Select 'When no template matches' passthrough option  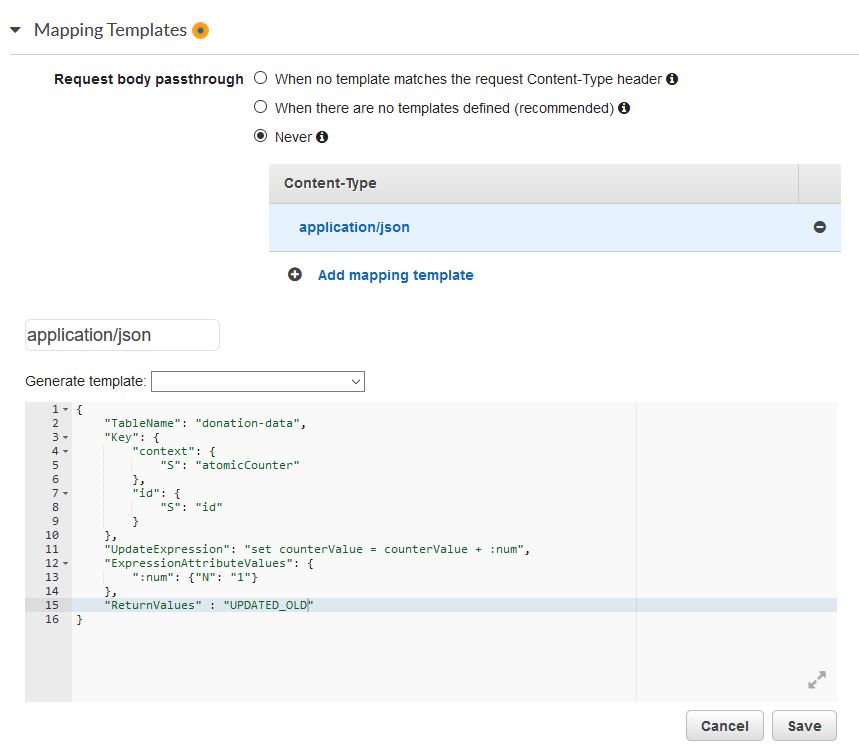point(261,78)
